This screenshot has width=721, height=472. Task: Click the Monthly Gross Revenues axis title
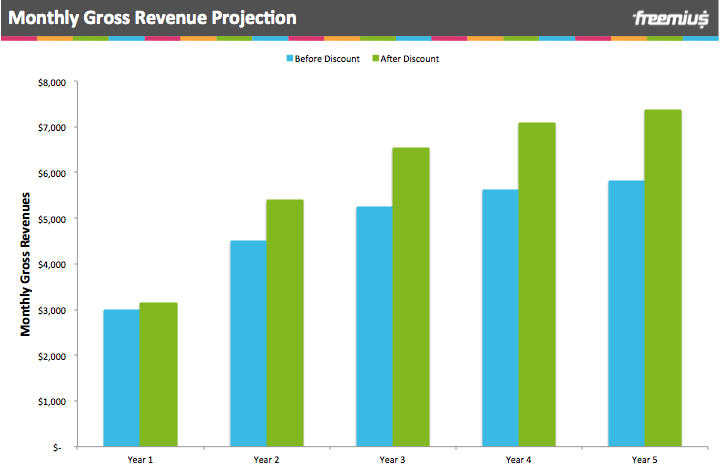point(25,264)
